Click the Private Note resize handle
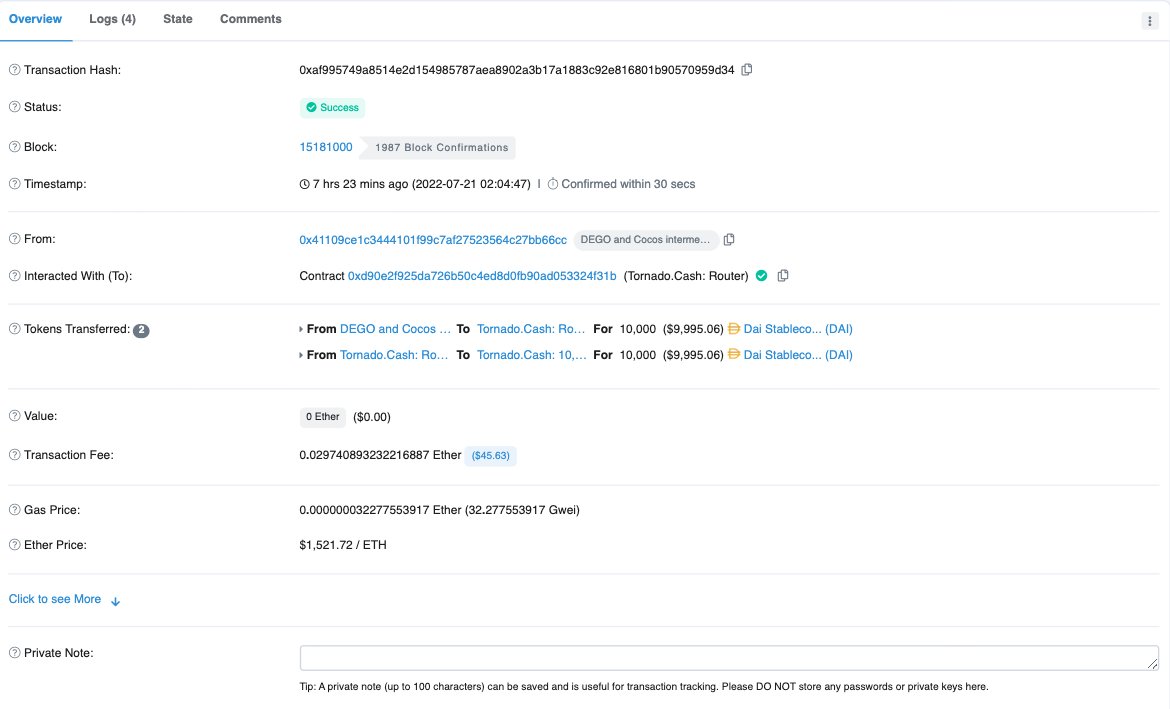1170x709 pixels. (x=1153, y=663)
